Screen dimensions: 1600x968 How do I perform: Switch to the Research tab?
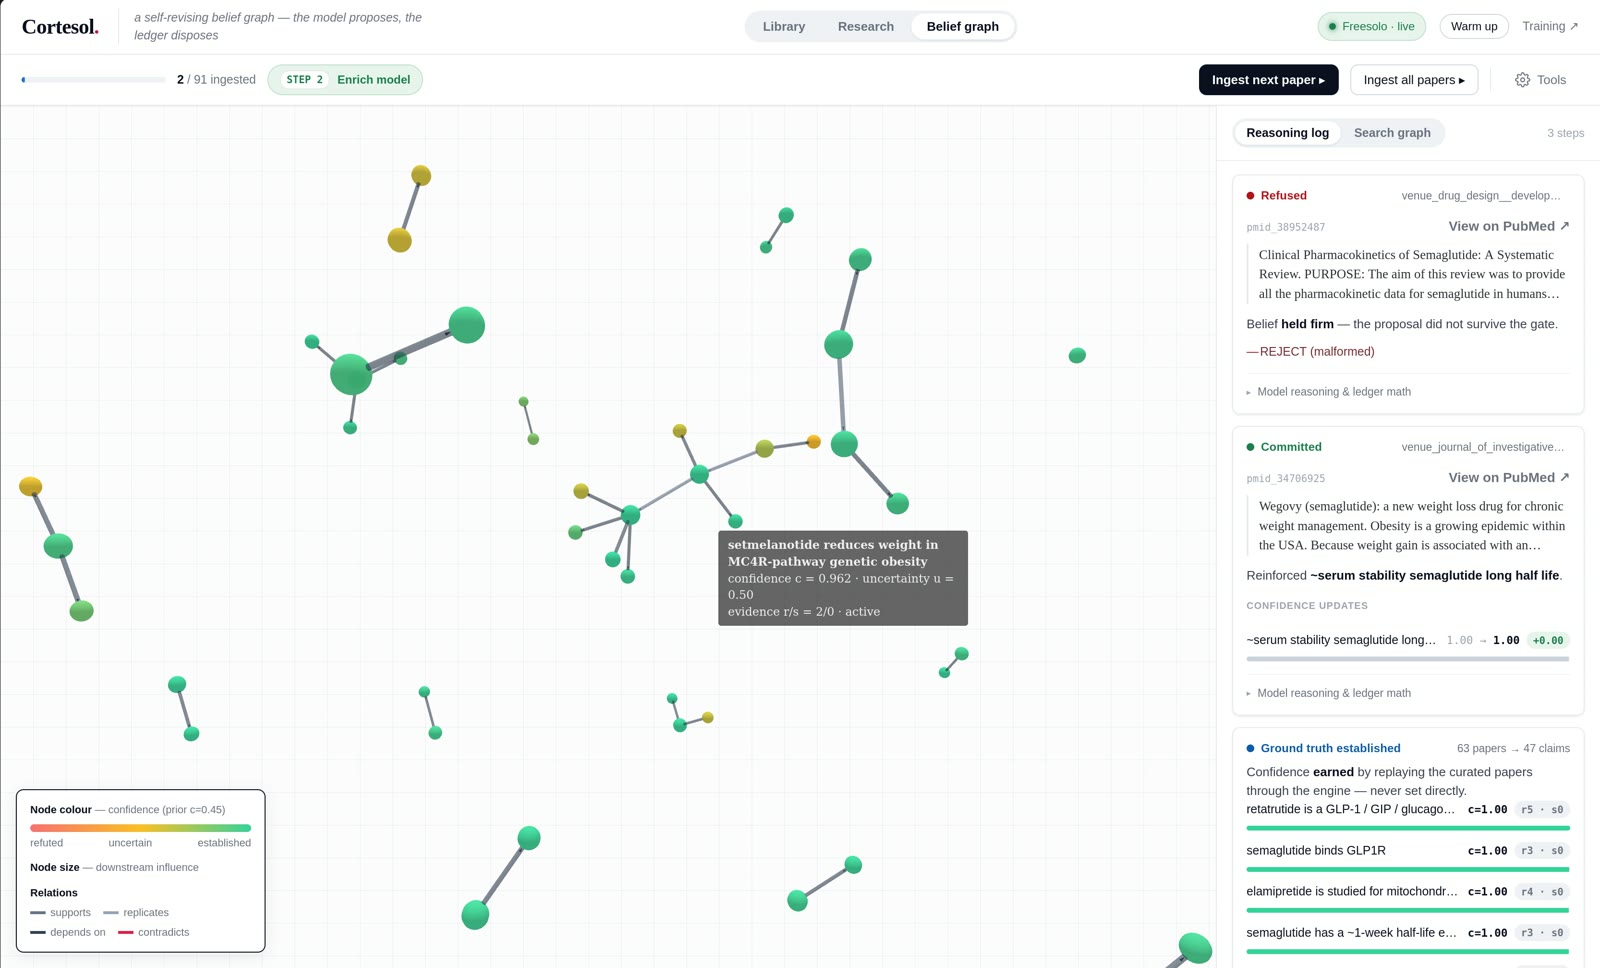[x=865, y=27]
